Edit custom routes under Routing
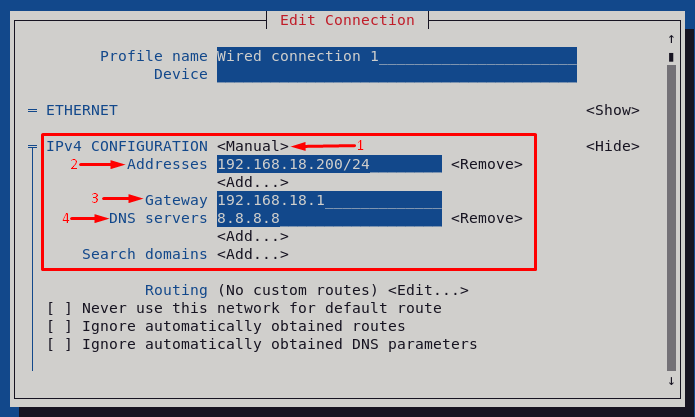The height and width of the screenshot is (417, 695). pos(428,290)
